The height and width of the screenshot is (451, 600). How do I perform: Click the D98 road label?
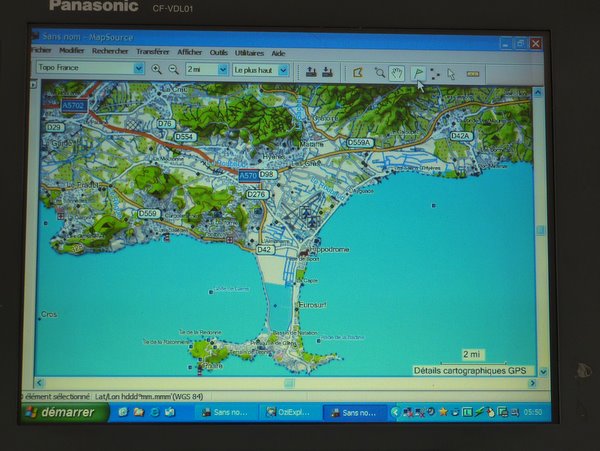click(267, 174)
